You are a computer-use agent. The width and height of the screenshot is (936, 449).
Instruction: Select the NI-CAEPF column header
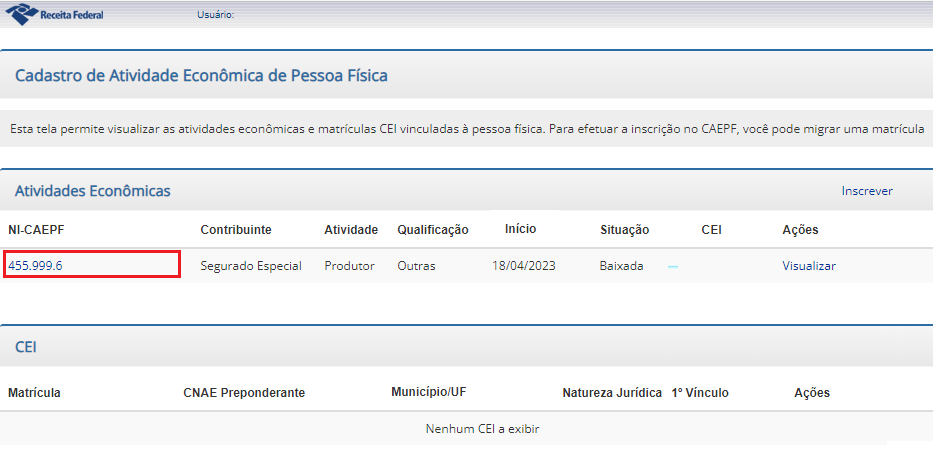pos(36,230)
